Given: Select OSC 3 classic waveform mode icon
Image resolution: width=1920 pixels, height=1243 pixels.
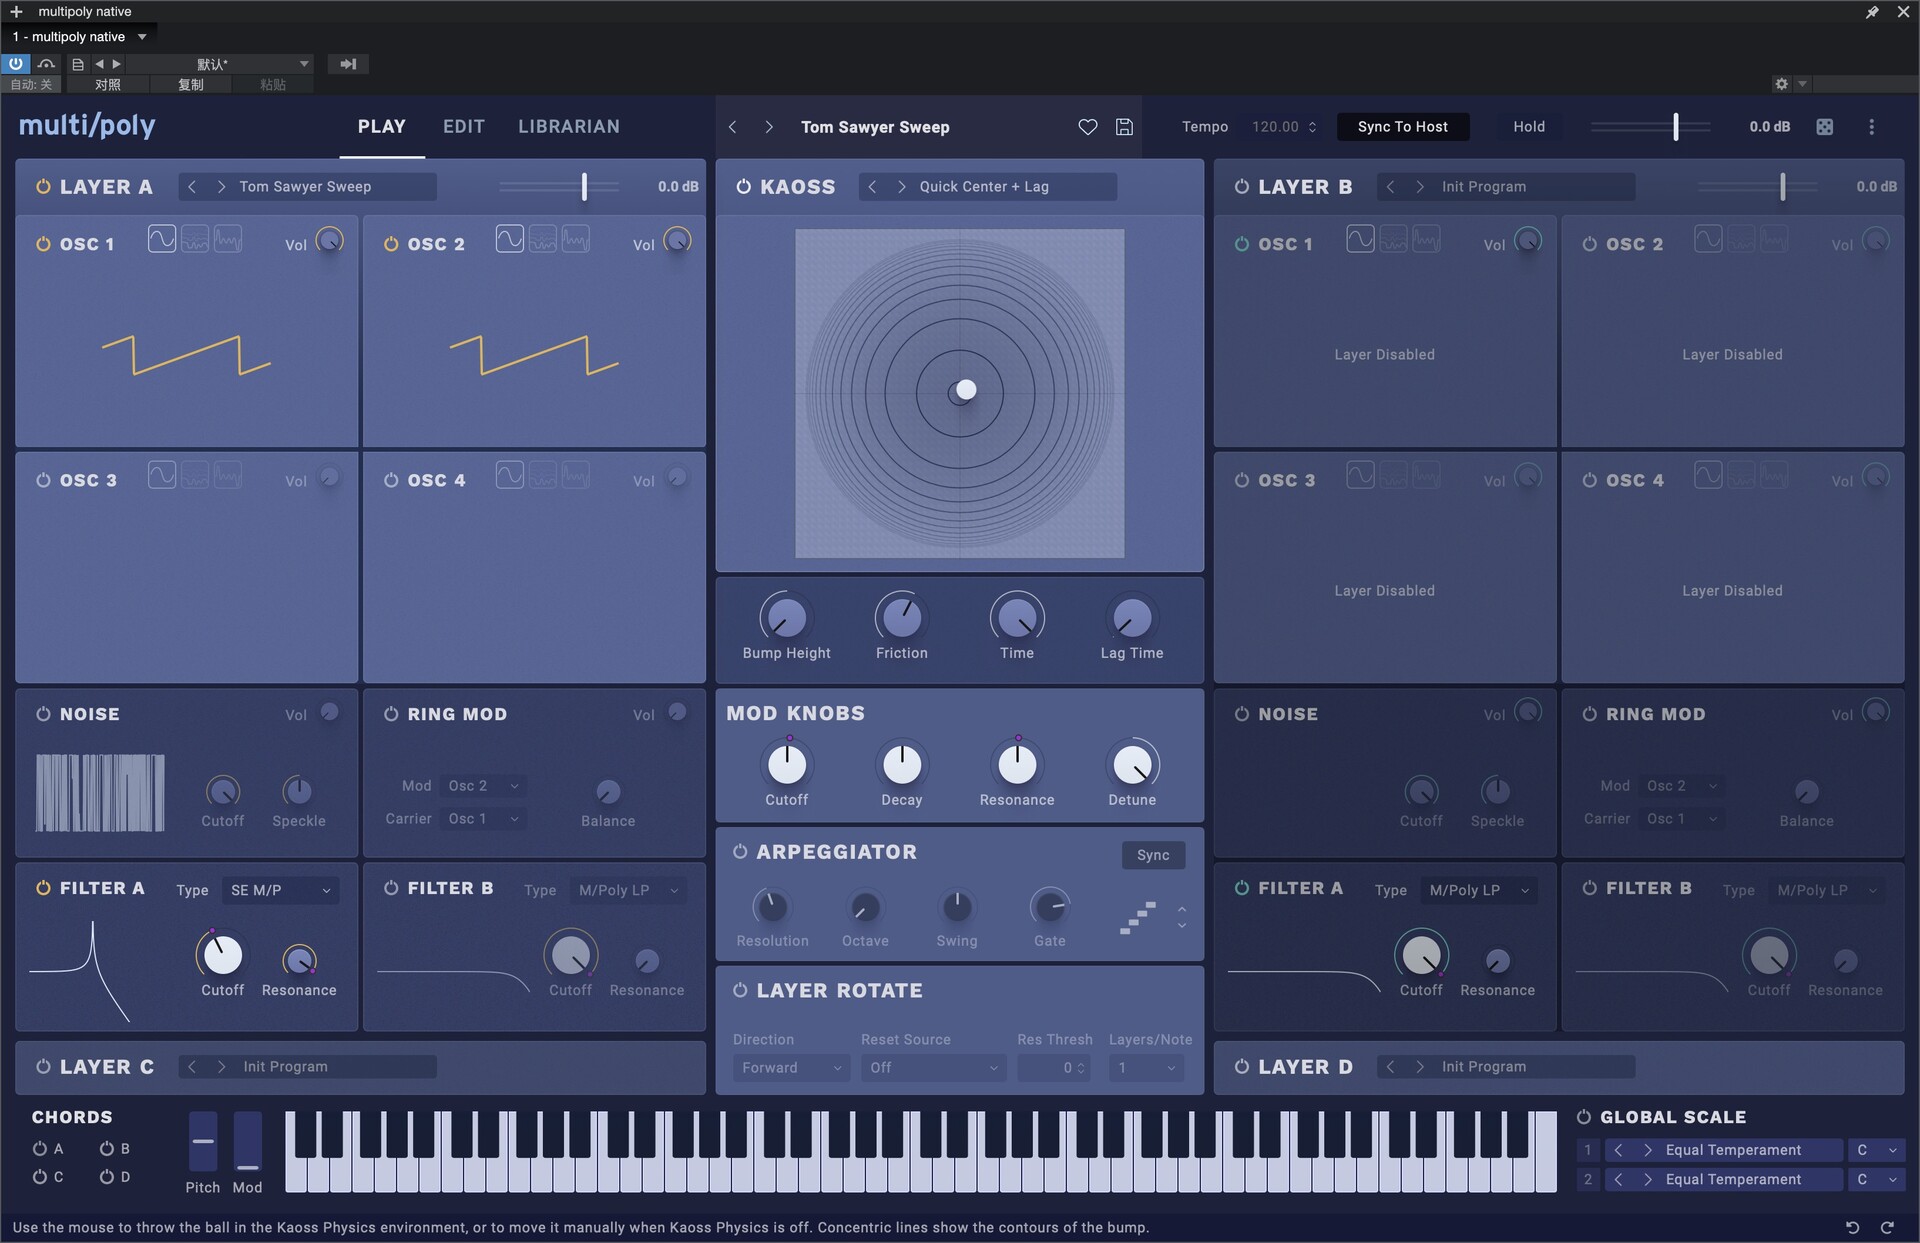Looking at the screenshot, I should [x=162, y=475].
